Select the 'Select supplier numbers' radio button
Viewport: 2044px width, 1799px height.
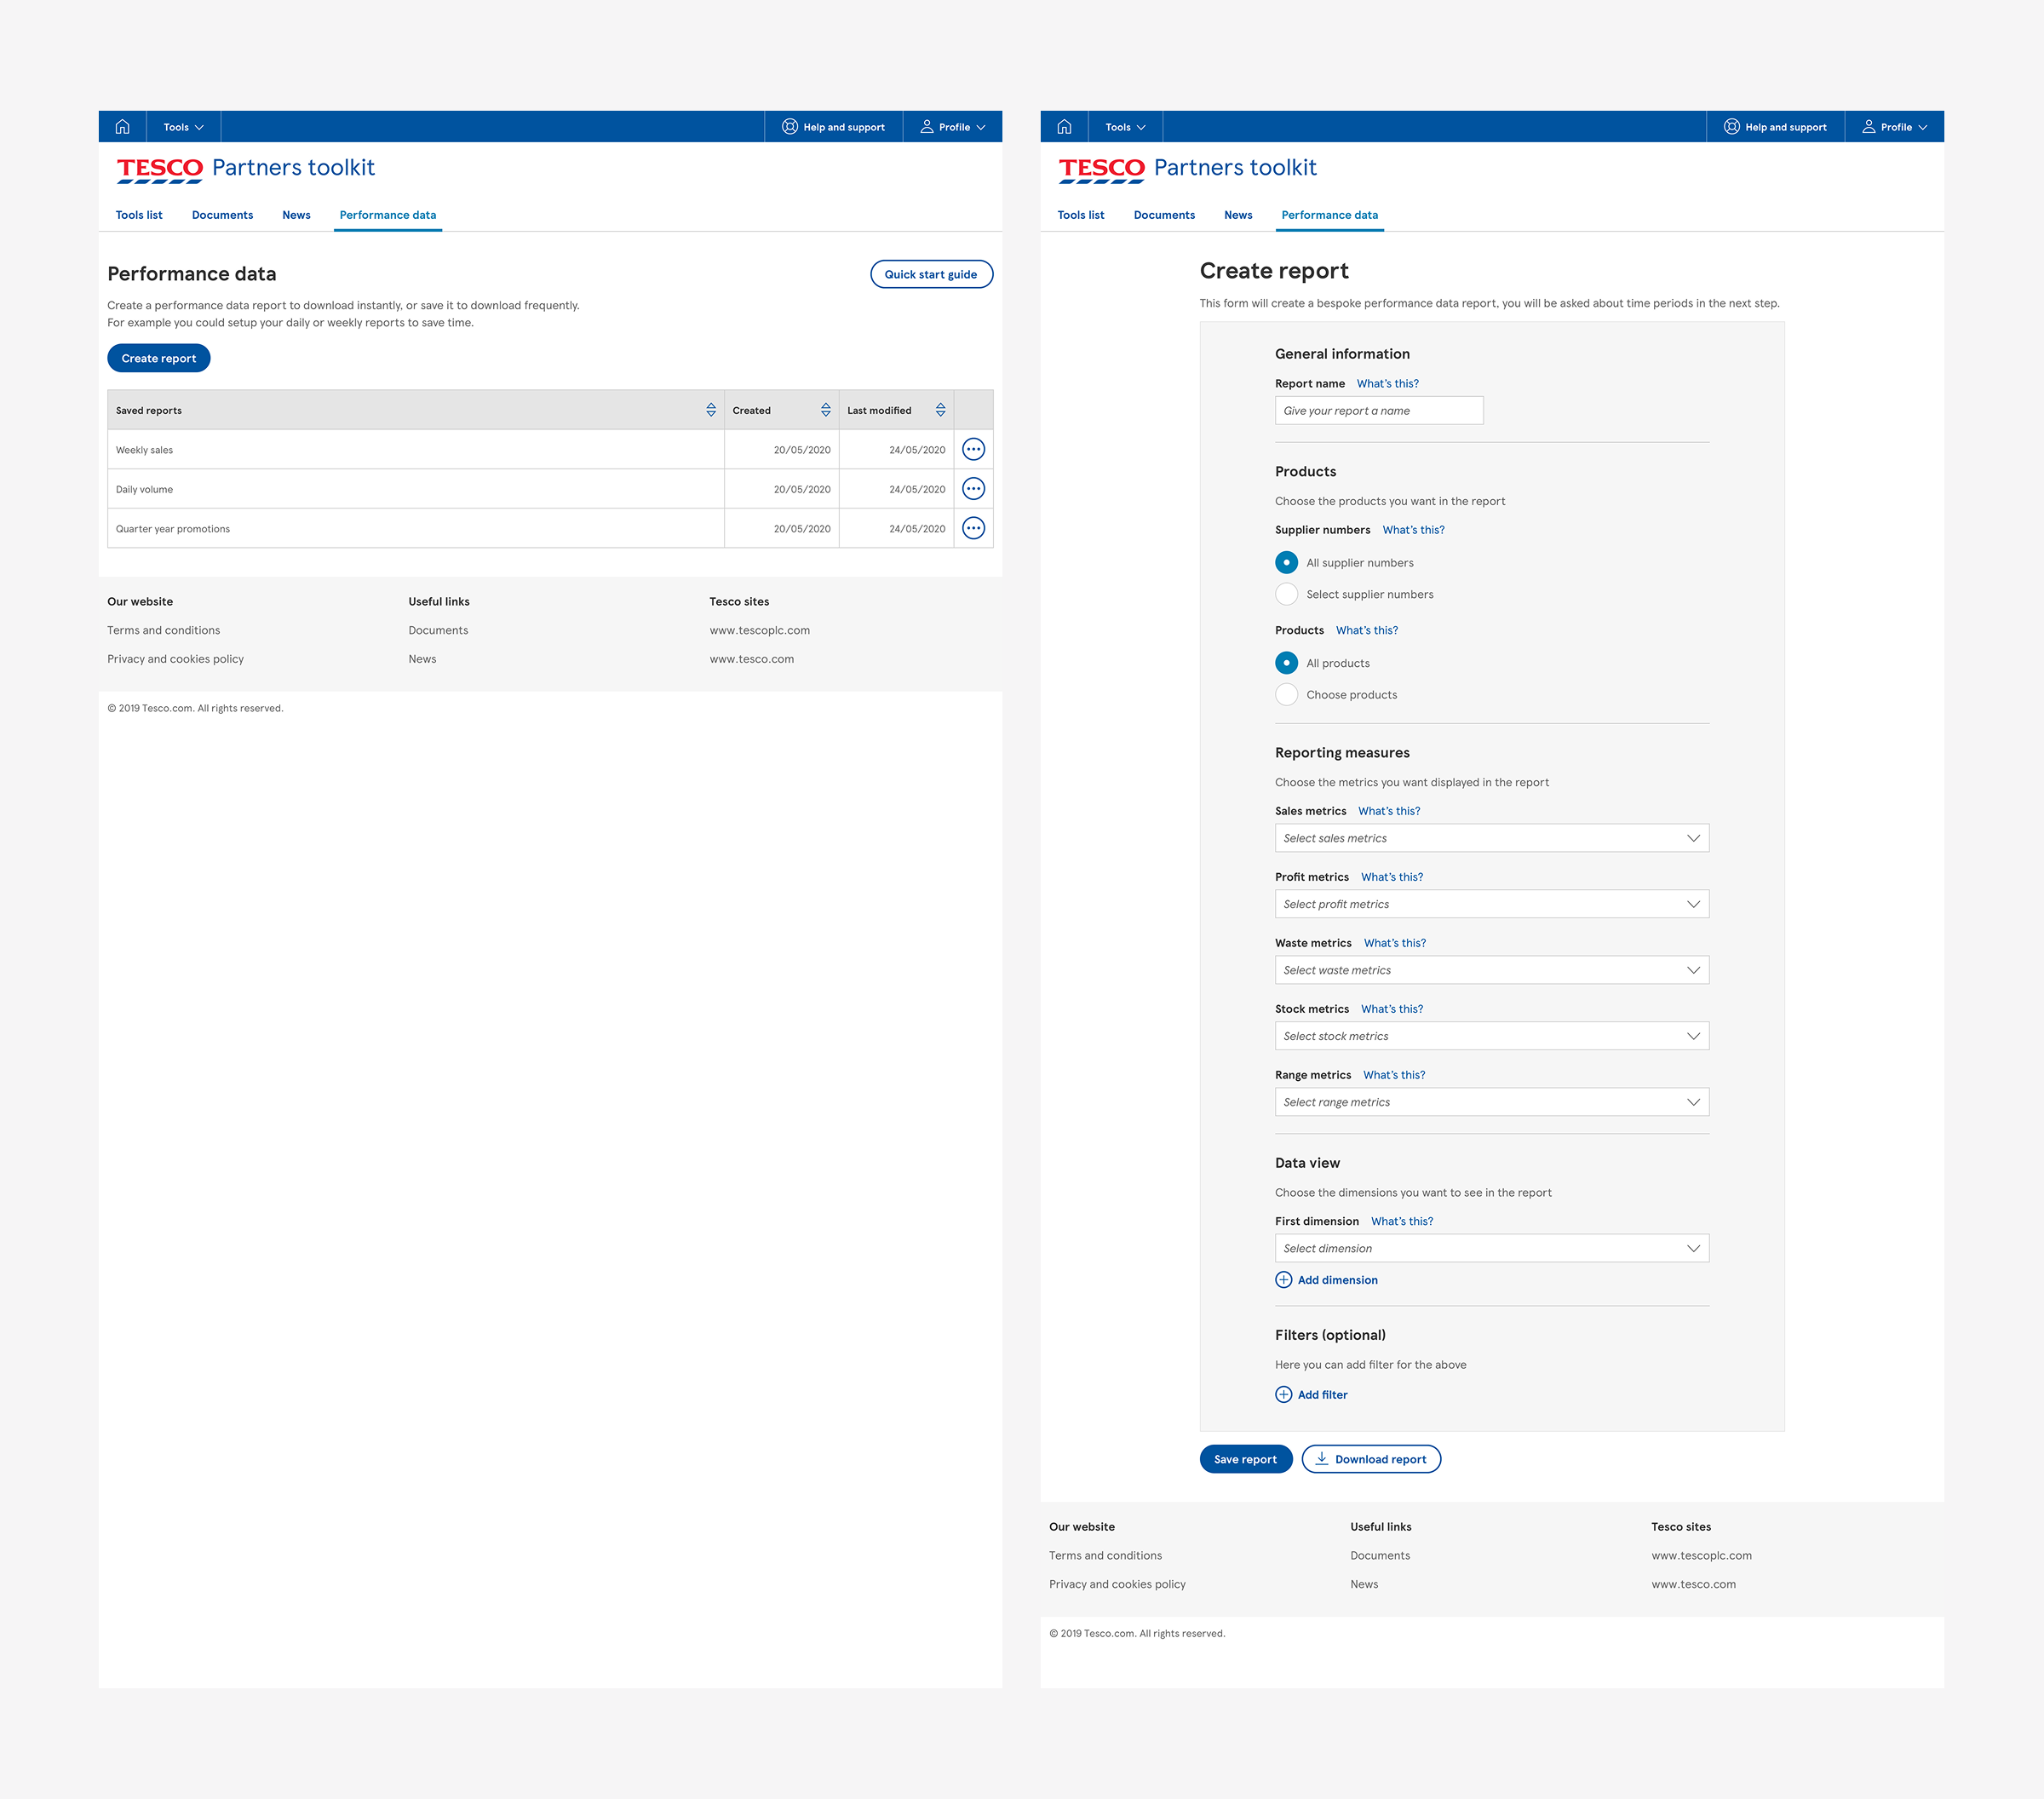[1287, 594]
